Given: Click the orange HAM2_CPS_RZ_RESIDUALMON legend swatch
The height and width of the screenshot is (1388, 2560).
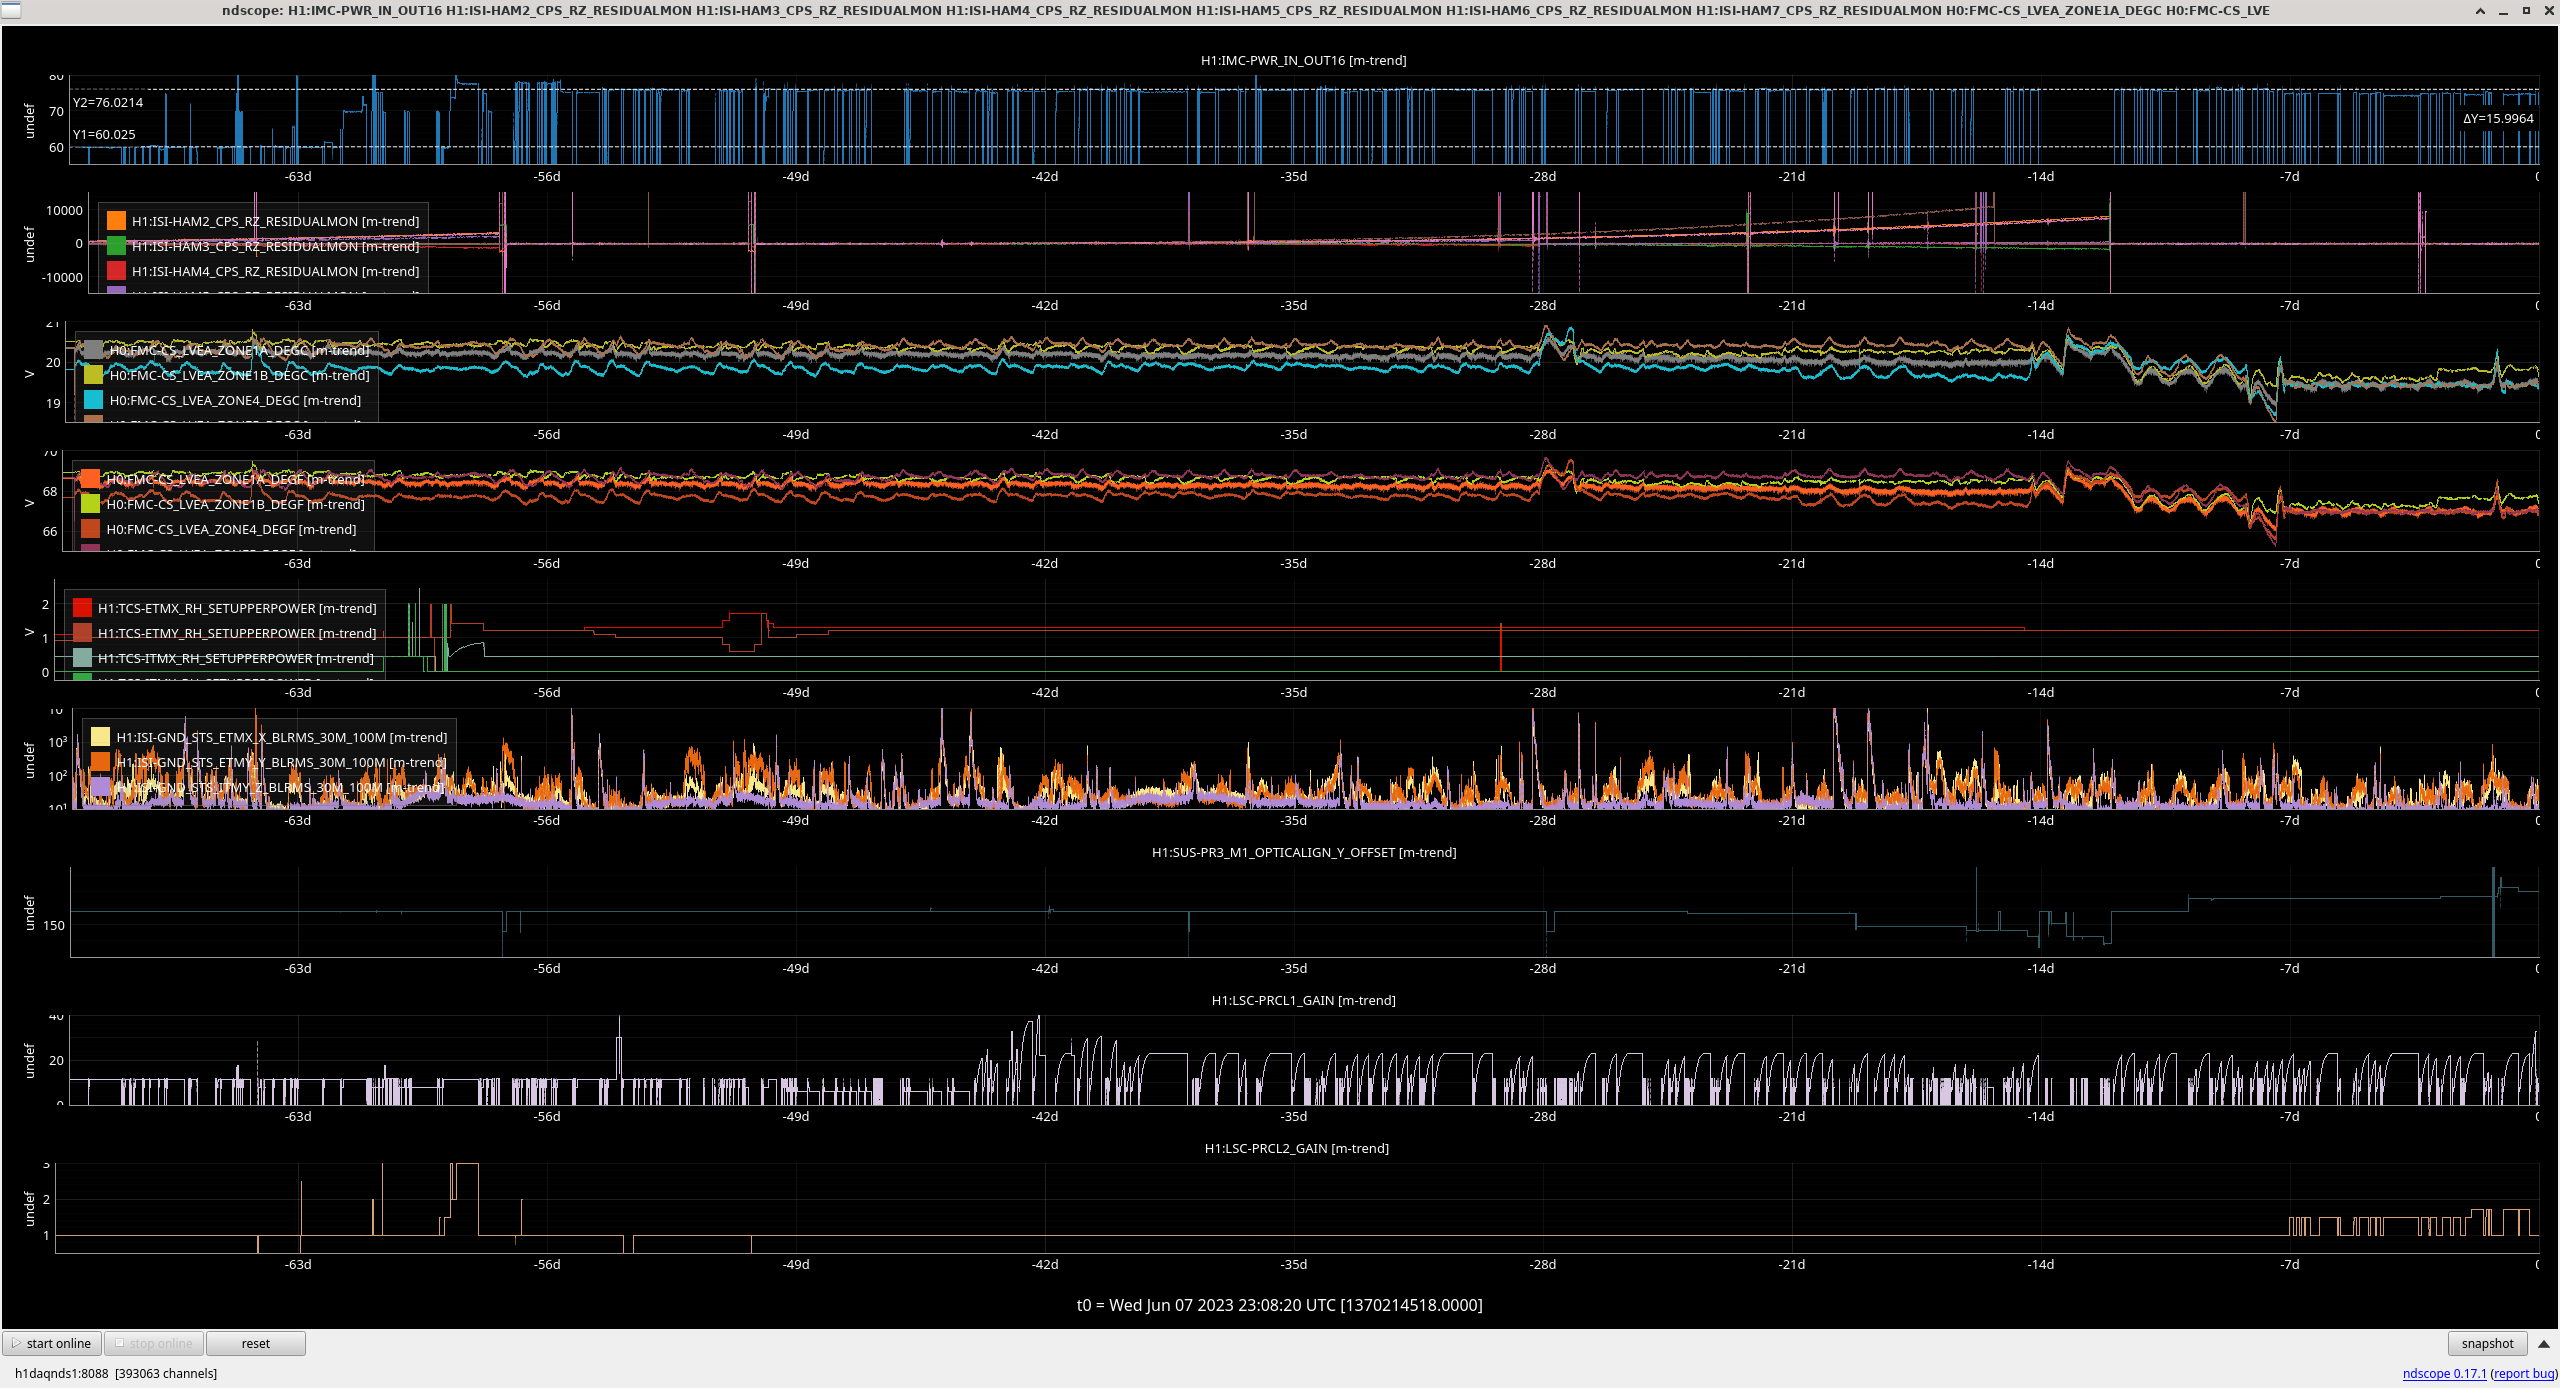Looking at the screenshot, I should (117, 221).
